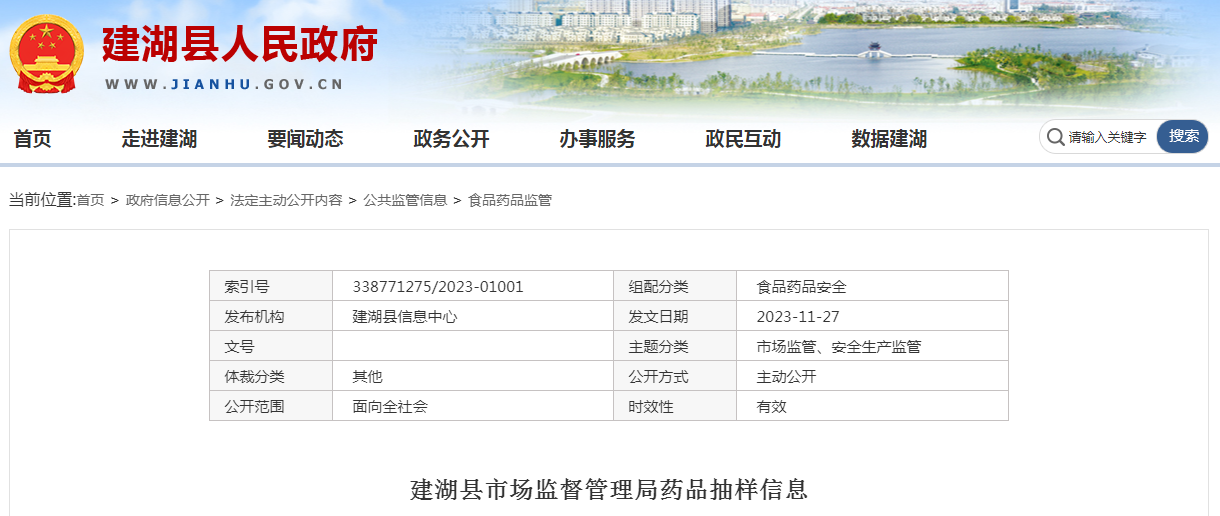The height and width of the screenshot is (516, 1220).
Task: Open the 走进建湖 nav menu
Action: tap(159, 139)
